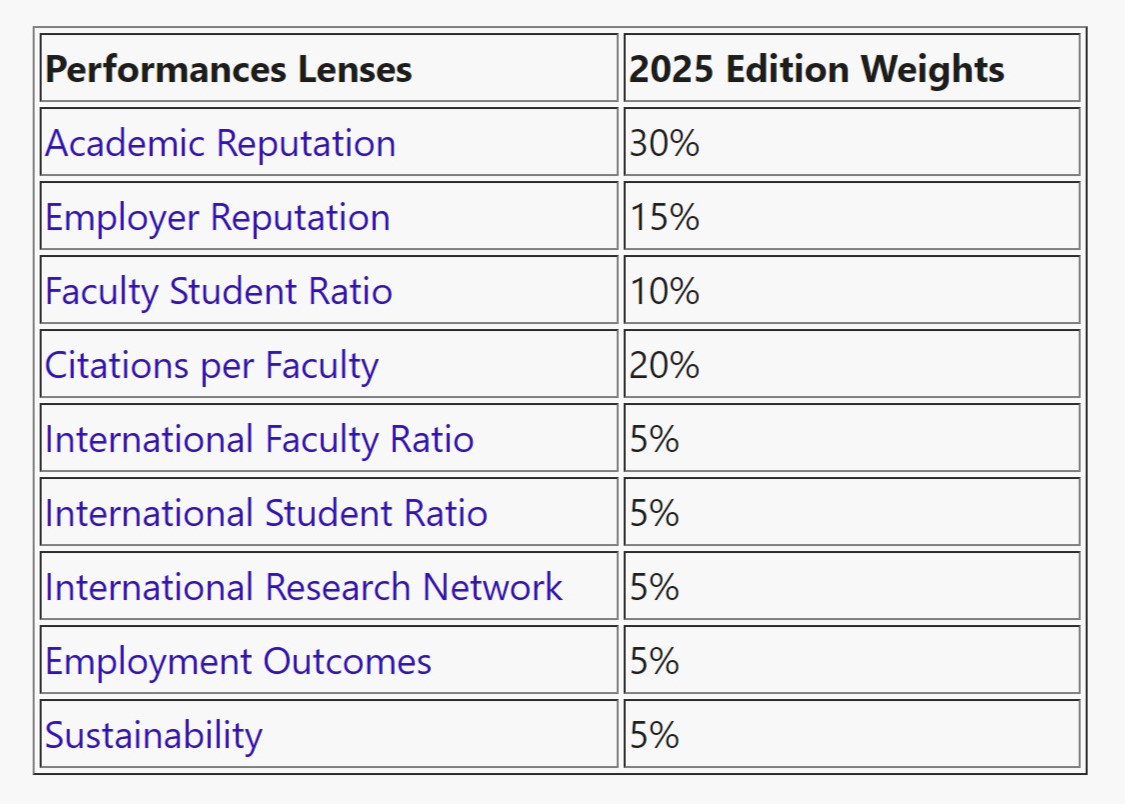This screenshot has width=1125, height=804.
Task: Click the 5% cell for Sustainability
Action: [655, 735]
